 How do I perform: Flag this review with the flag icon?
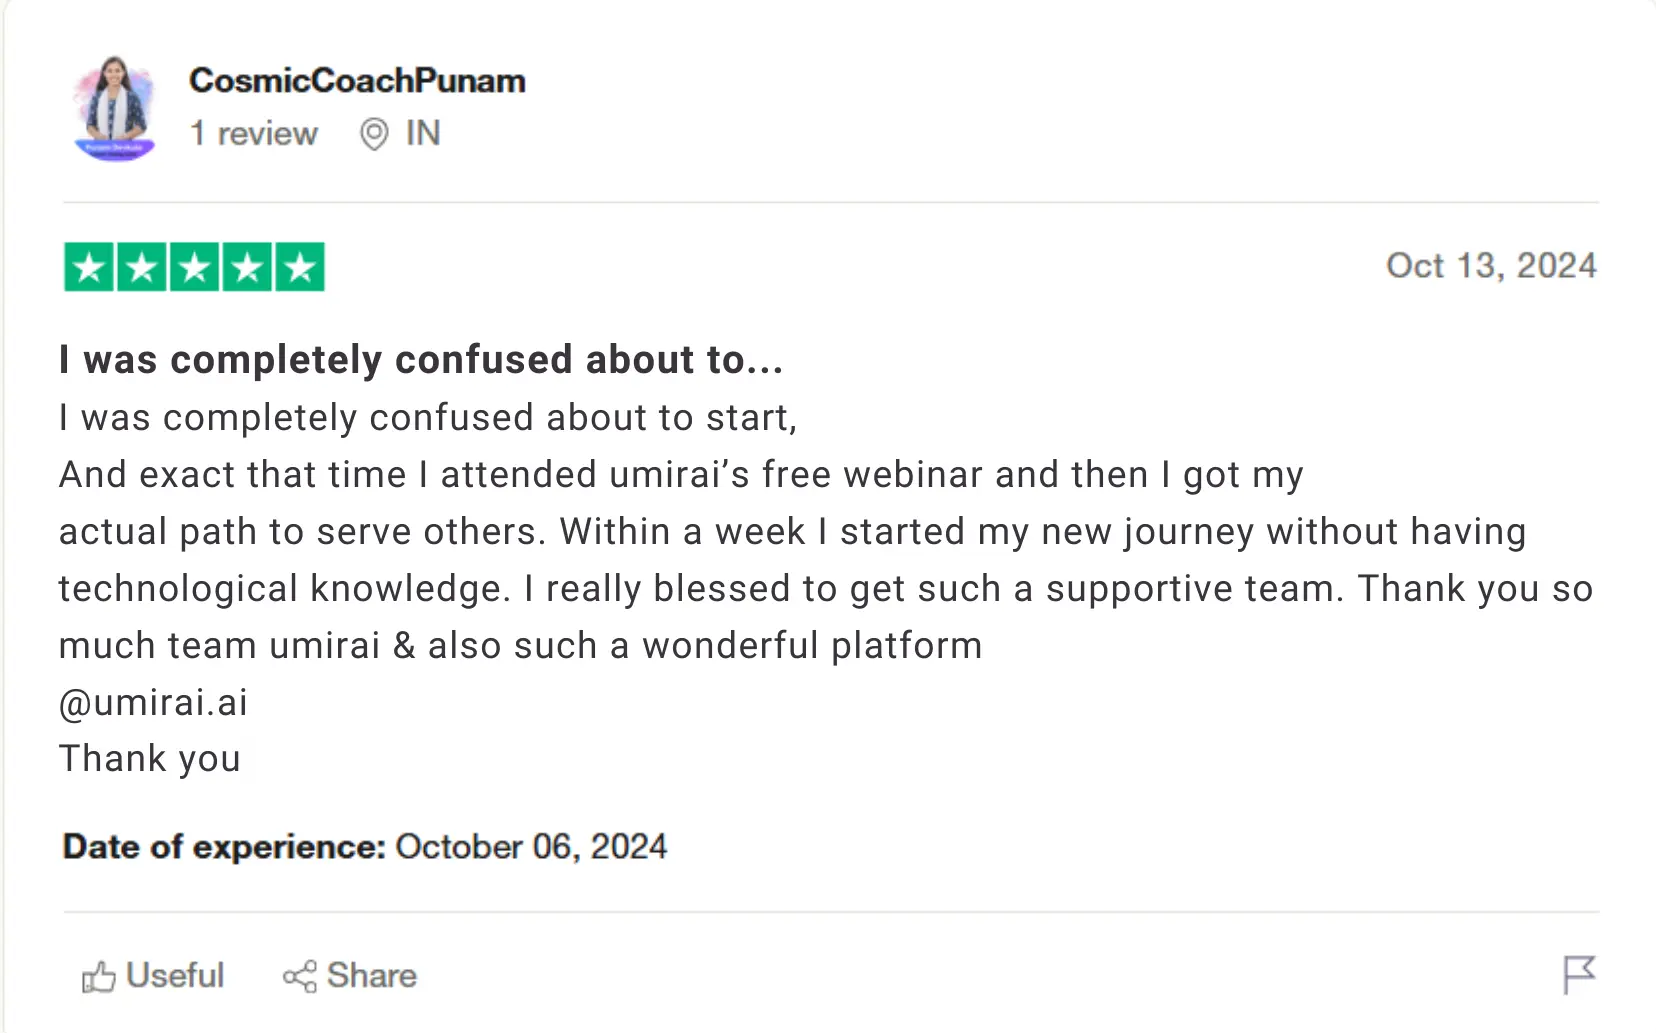point(1579,974)
